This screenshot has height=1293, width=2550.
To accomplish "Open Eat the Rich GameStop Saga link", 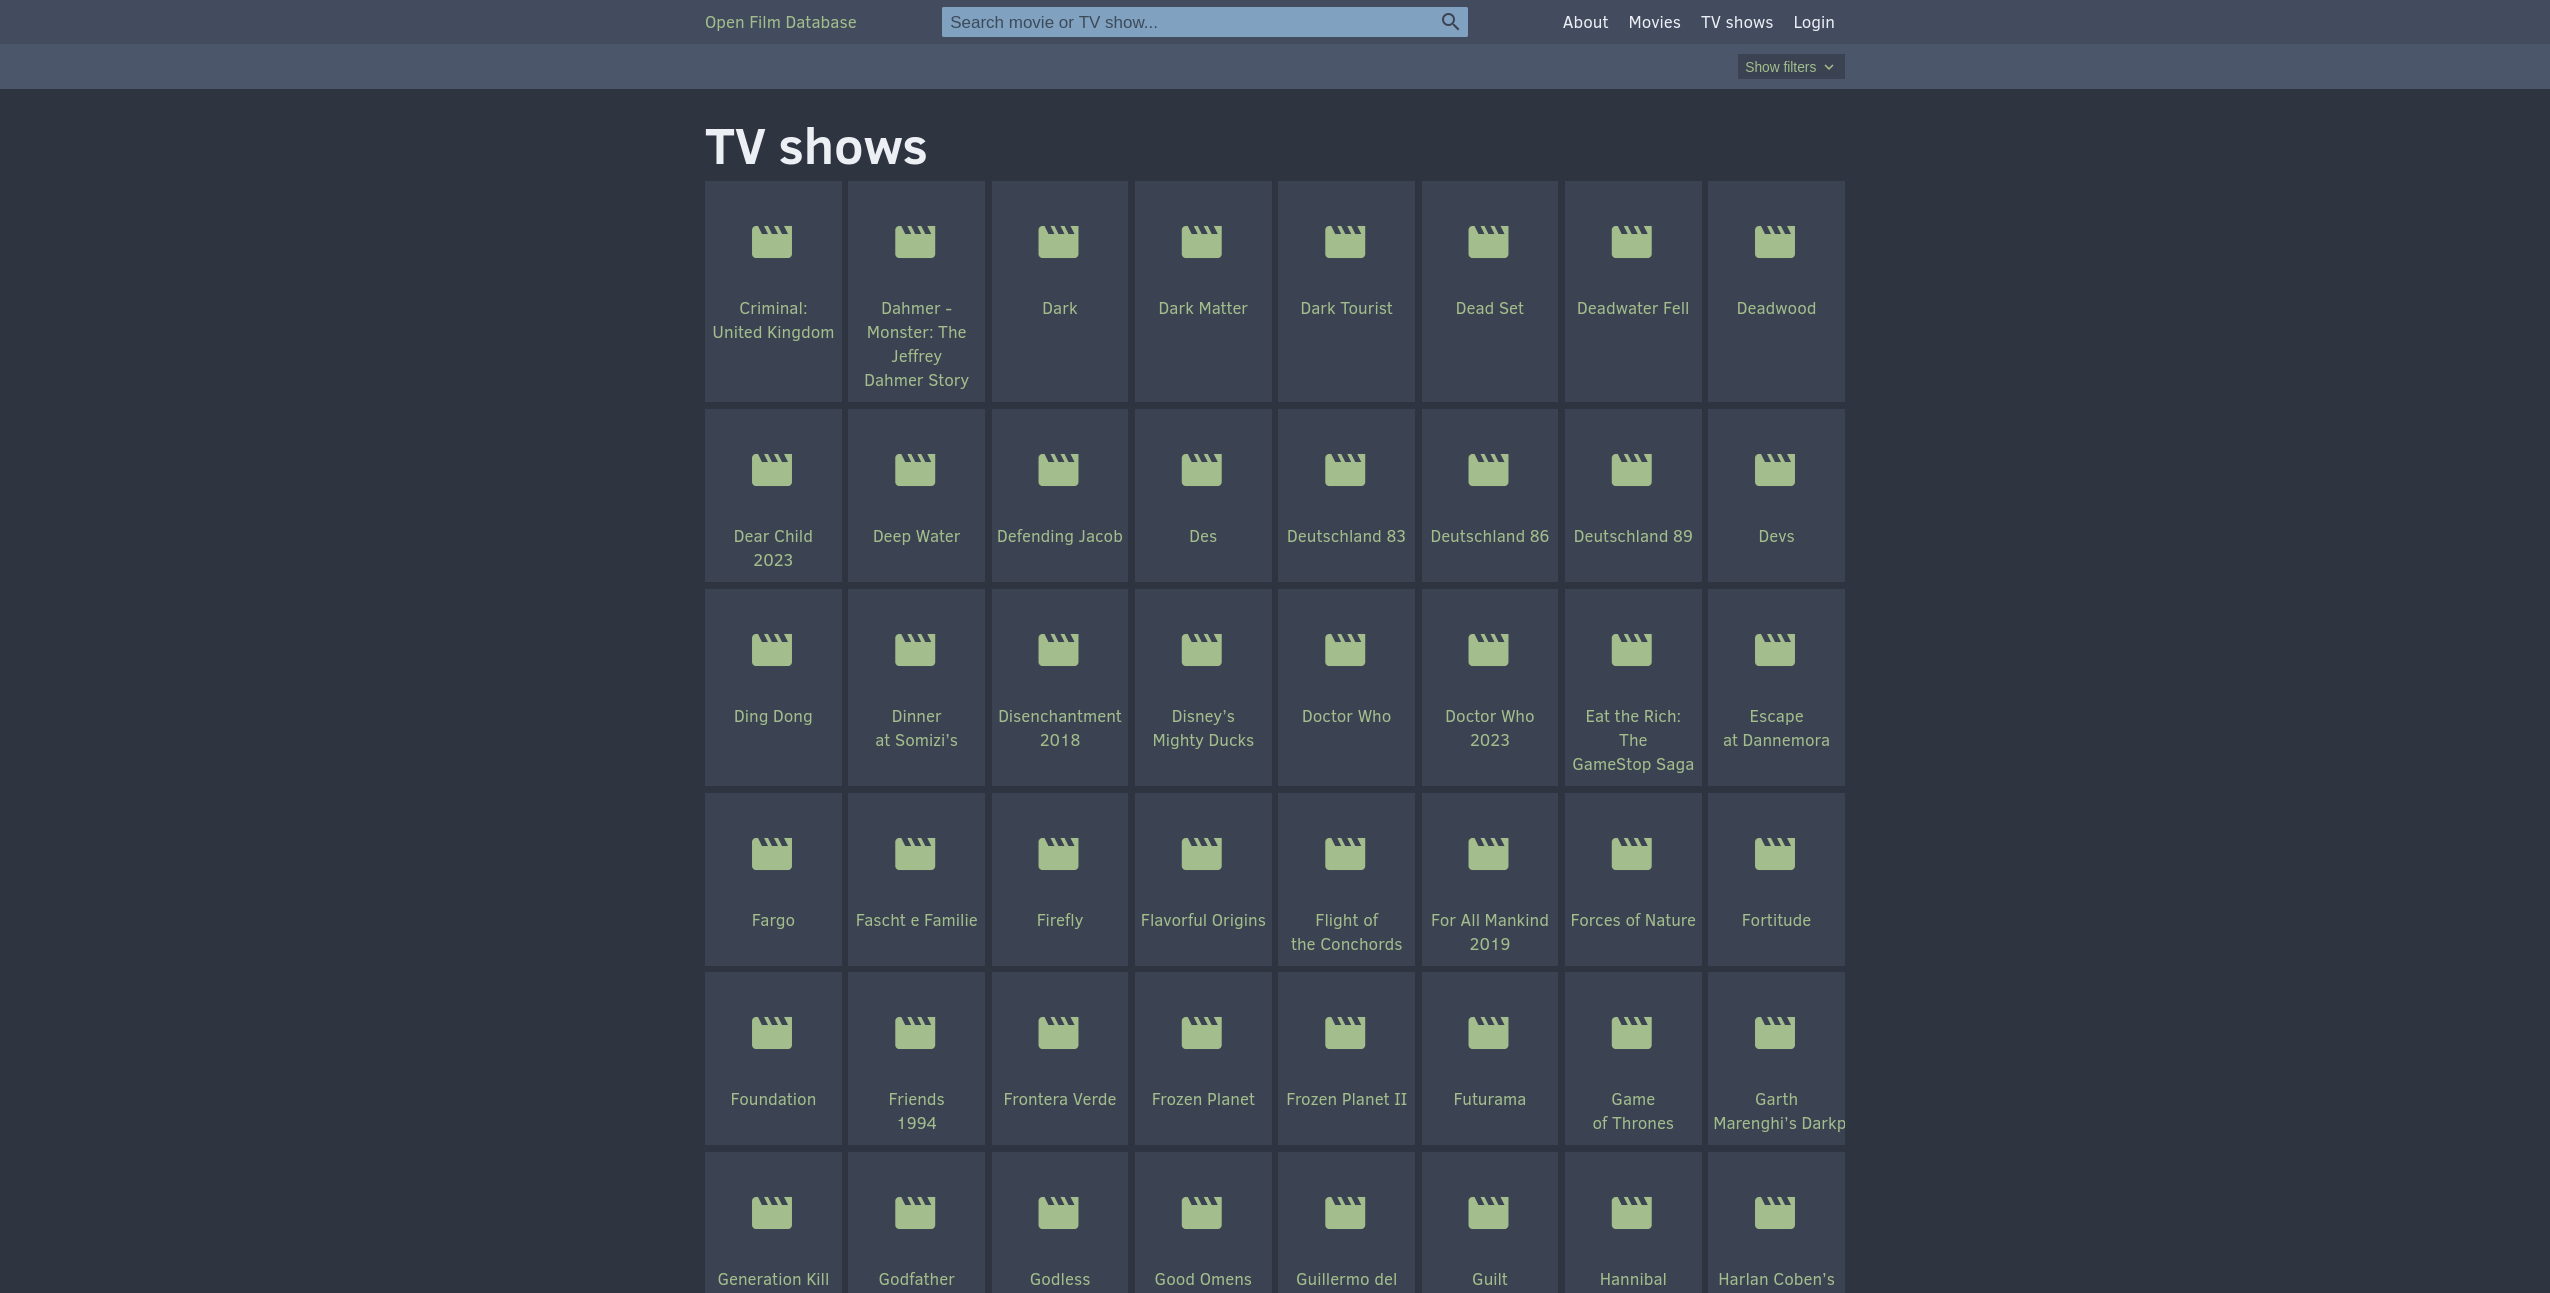I will click(x=1633, y=740).
